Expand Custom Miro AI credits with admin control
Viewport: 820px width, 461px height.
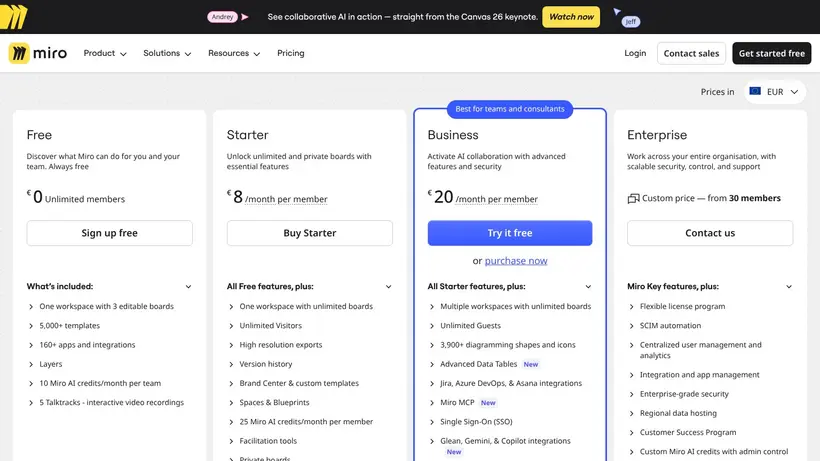tap(709, 452)
